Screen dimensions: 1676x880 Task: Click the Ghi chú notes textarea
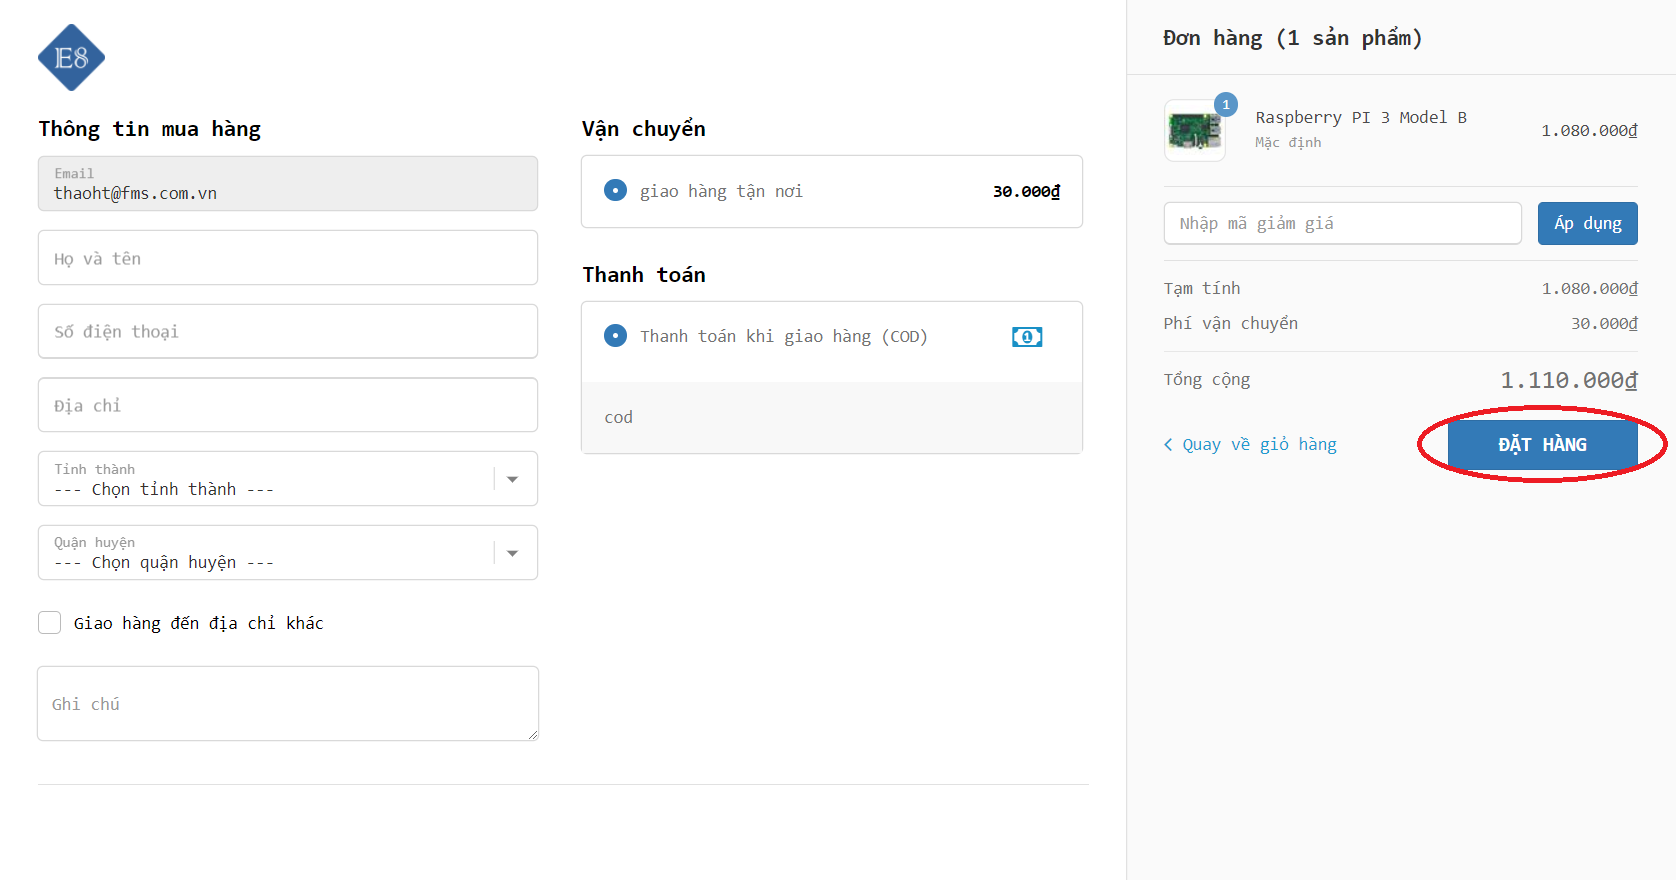(x=288, y=704)
